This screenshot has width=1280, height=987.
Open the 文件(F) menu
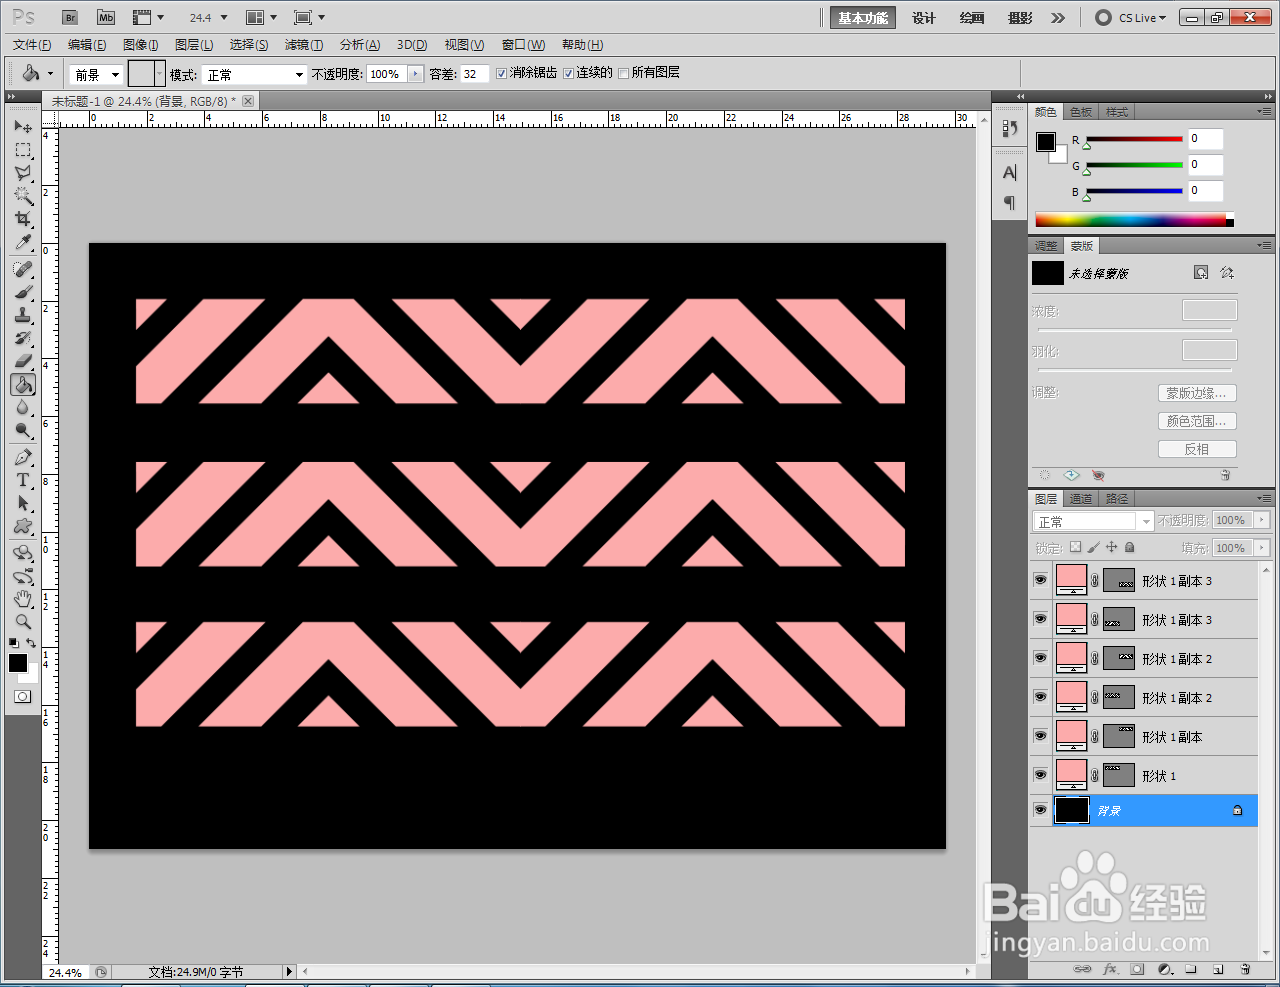[x=32, y=45]
